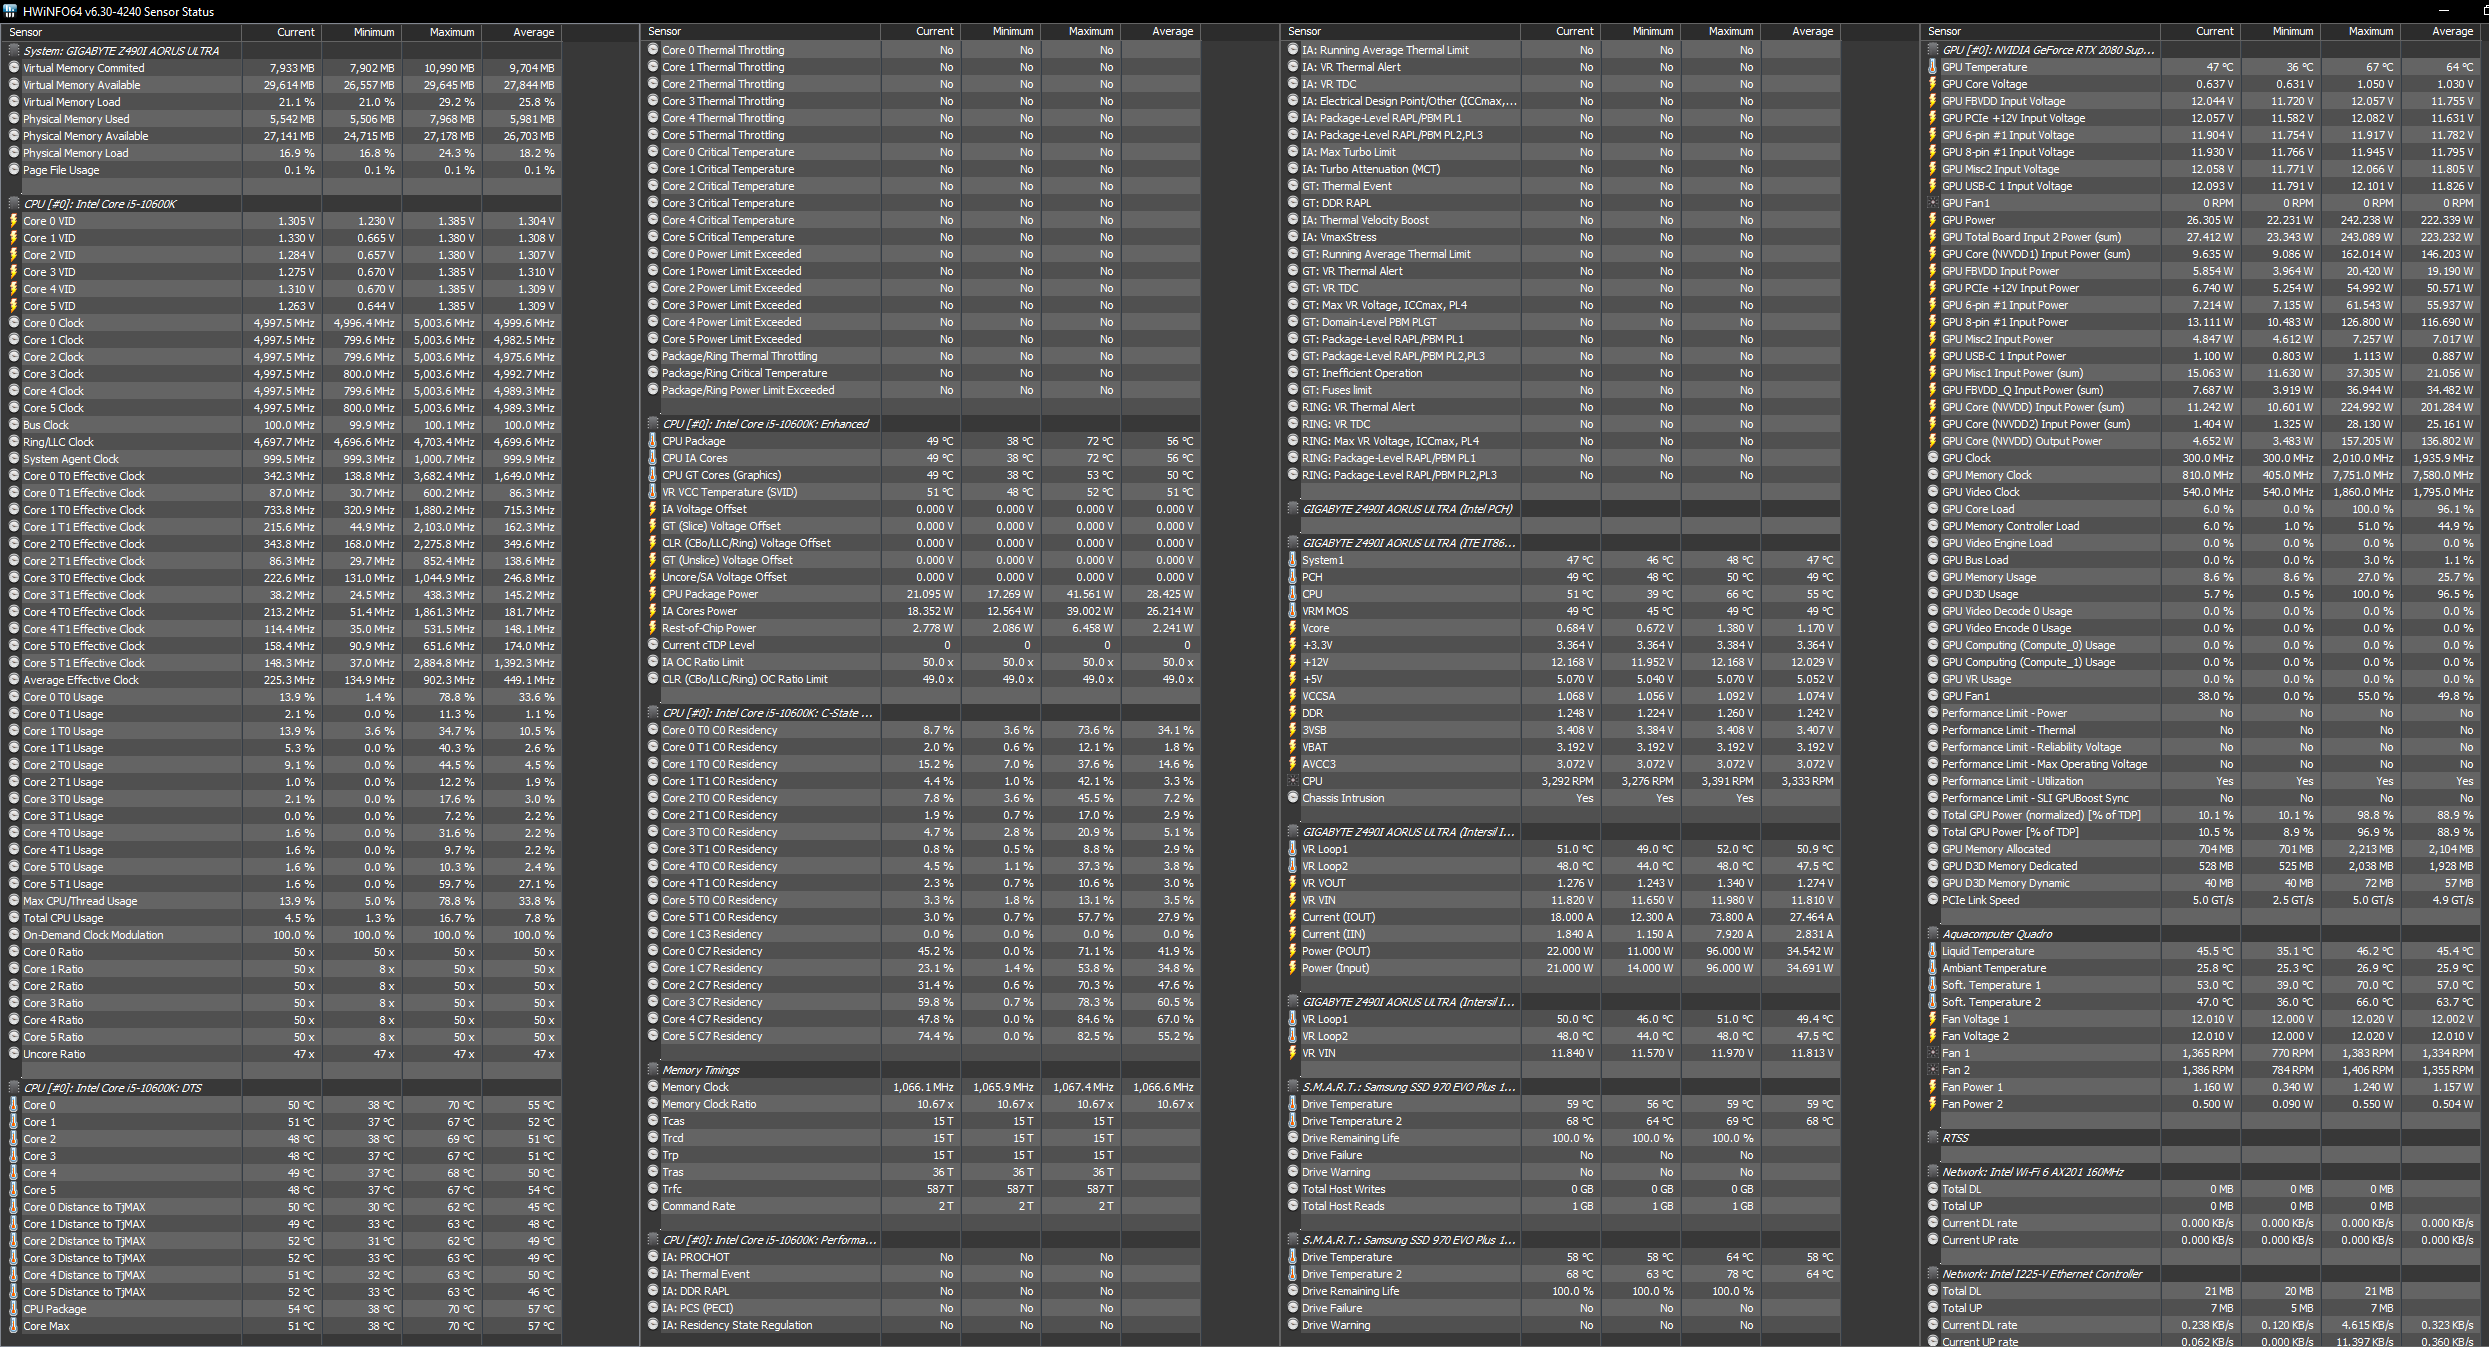Collapse the Aquacomputer Quadro sensor group
The height and width of the screenshot is (1347, 2489).
[1932, 934]
